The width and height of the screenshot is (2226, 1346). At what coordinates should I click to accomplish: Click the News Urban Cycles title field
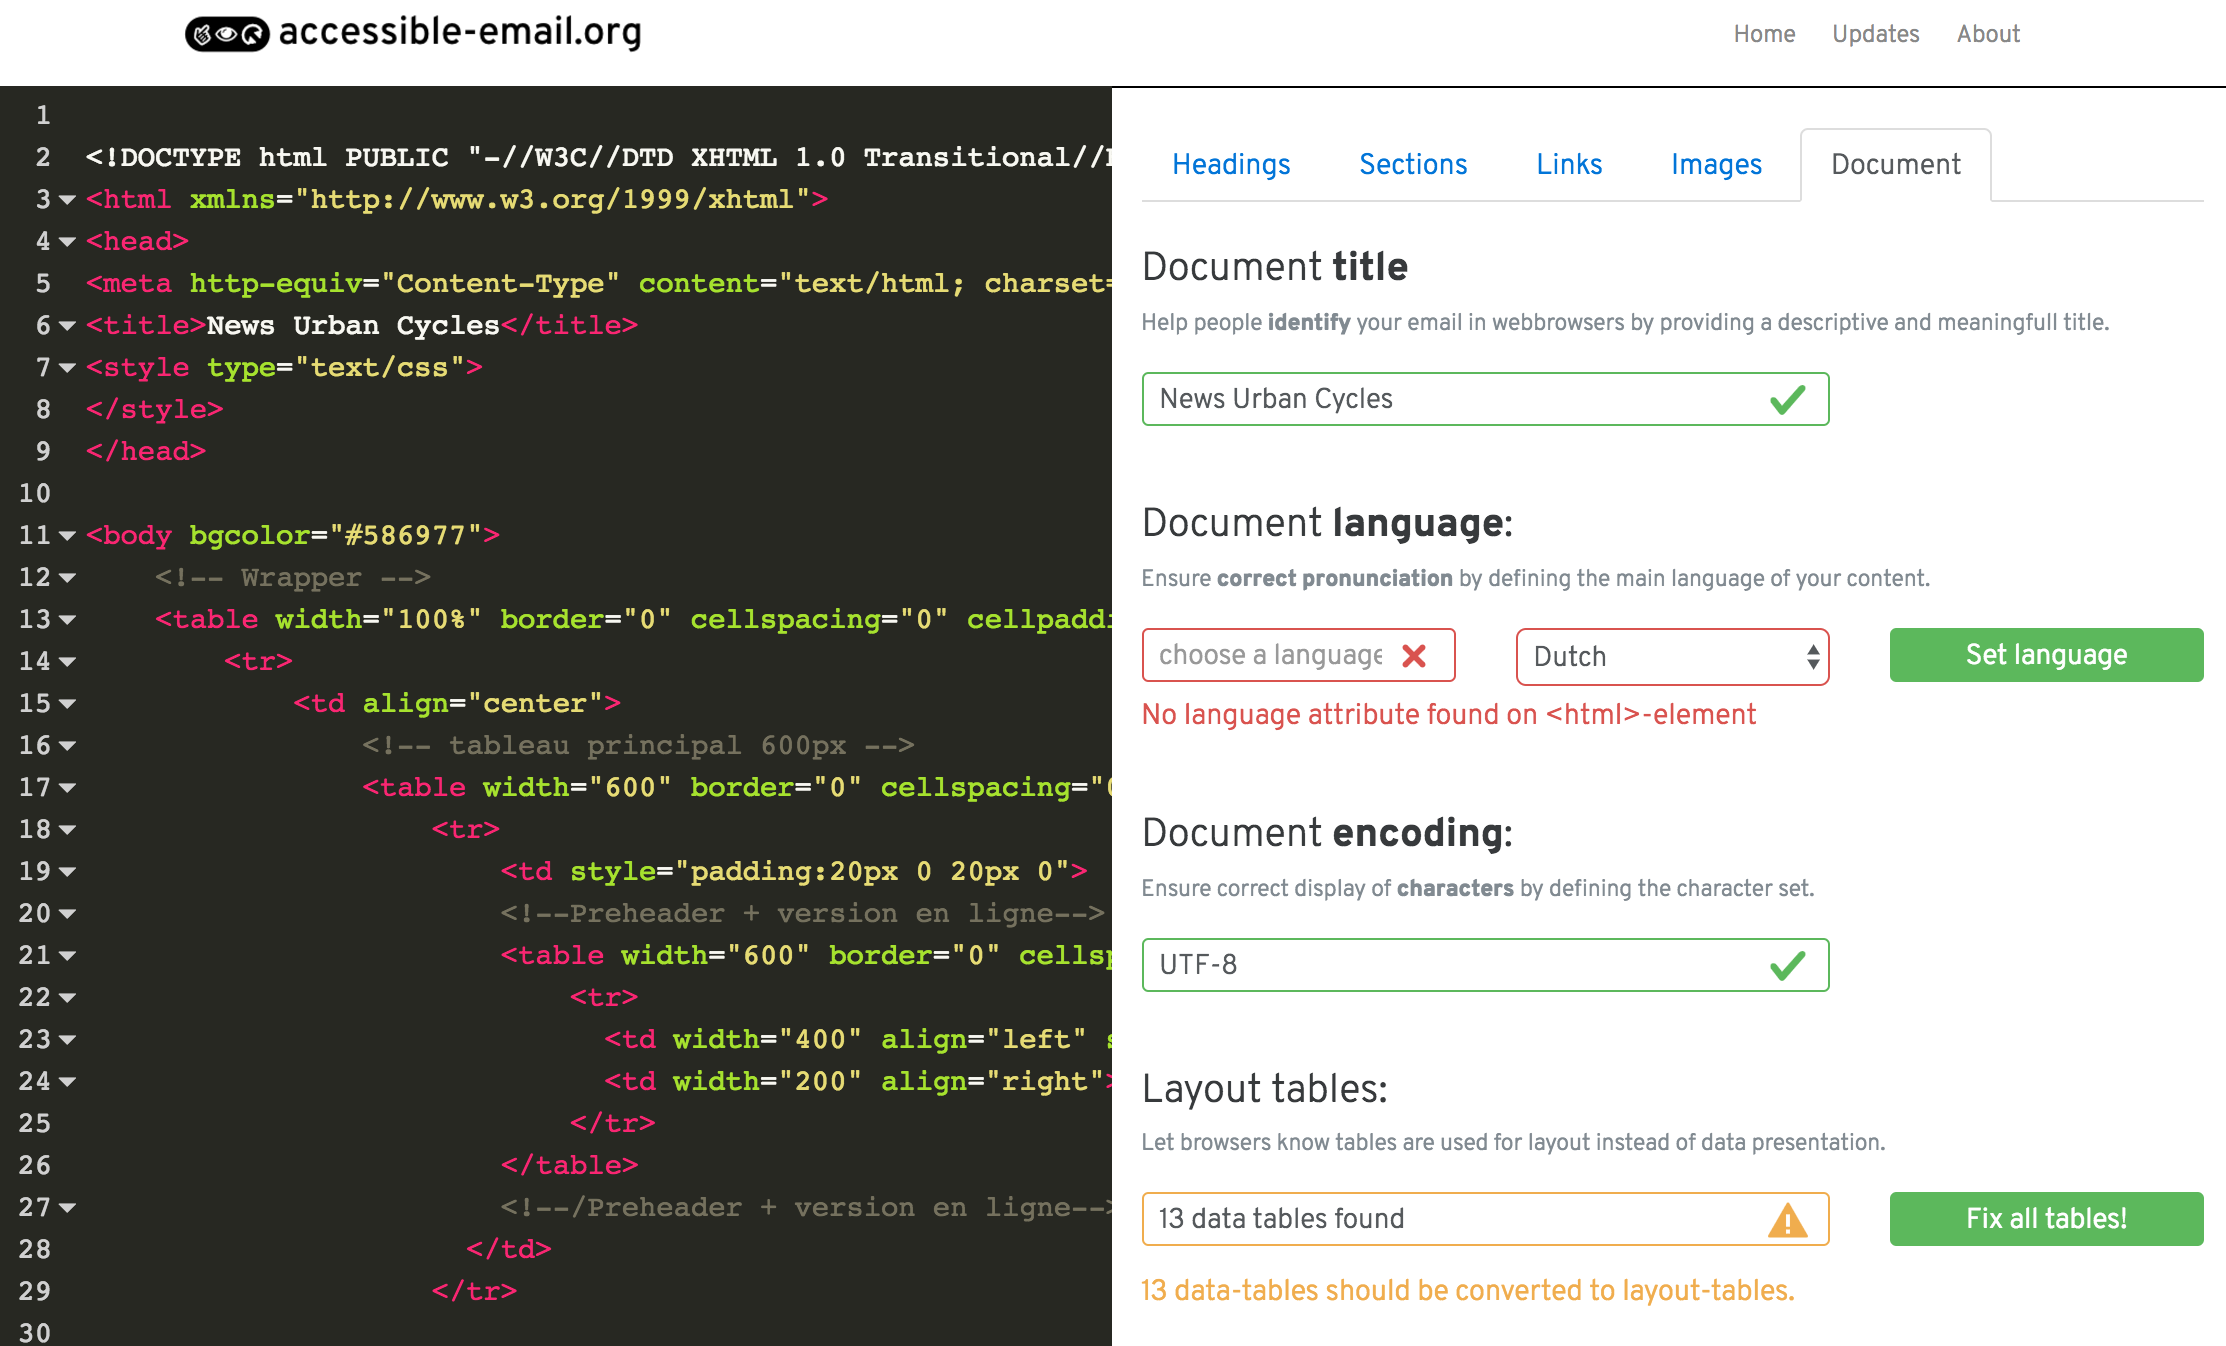(x=1485, y=399)
